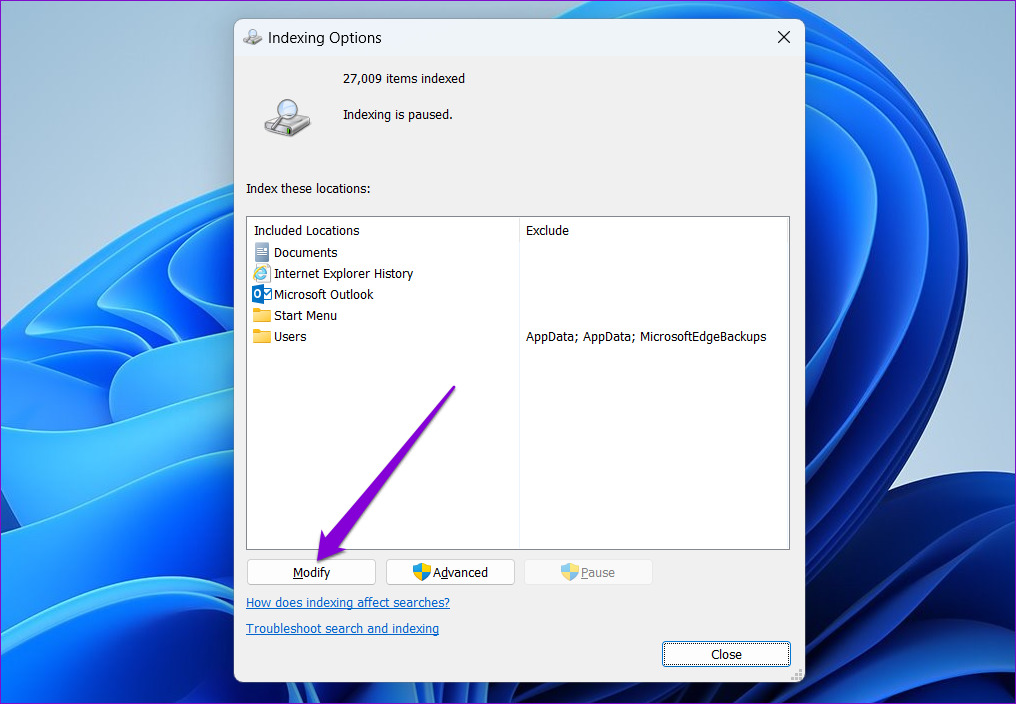Click the Documents location icon

pos(262,252)
